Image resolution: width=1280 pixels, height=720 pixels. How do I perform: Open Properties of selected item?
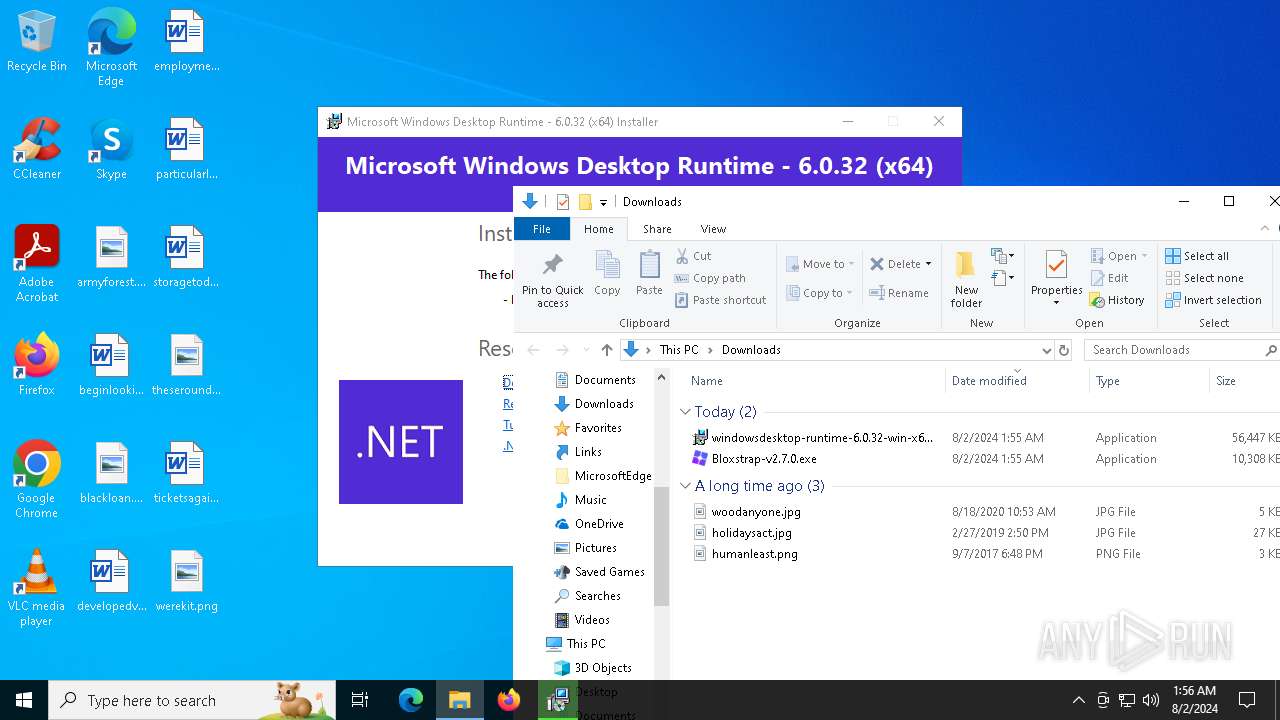pyautogui.click(x=1056, y=279)
